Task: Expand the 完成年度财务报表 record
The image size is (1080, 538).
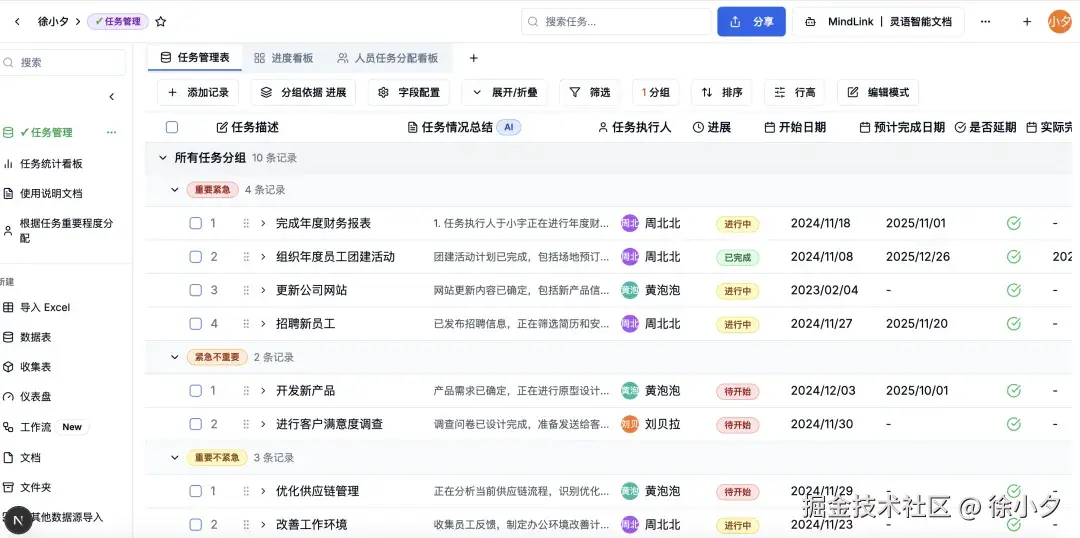Action: pos(262,223)
